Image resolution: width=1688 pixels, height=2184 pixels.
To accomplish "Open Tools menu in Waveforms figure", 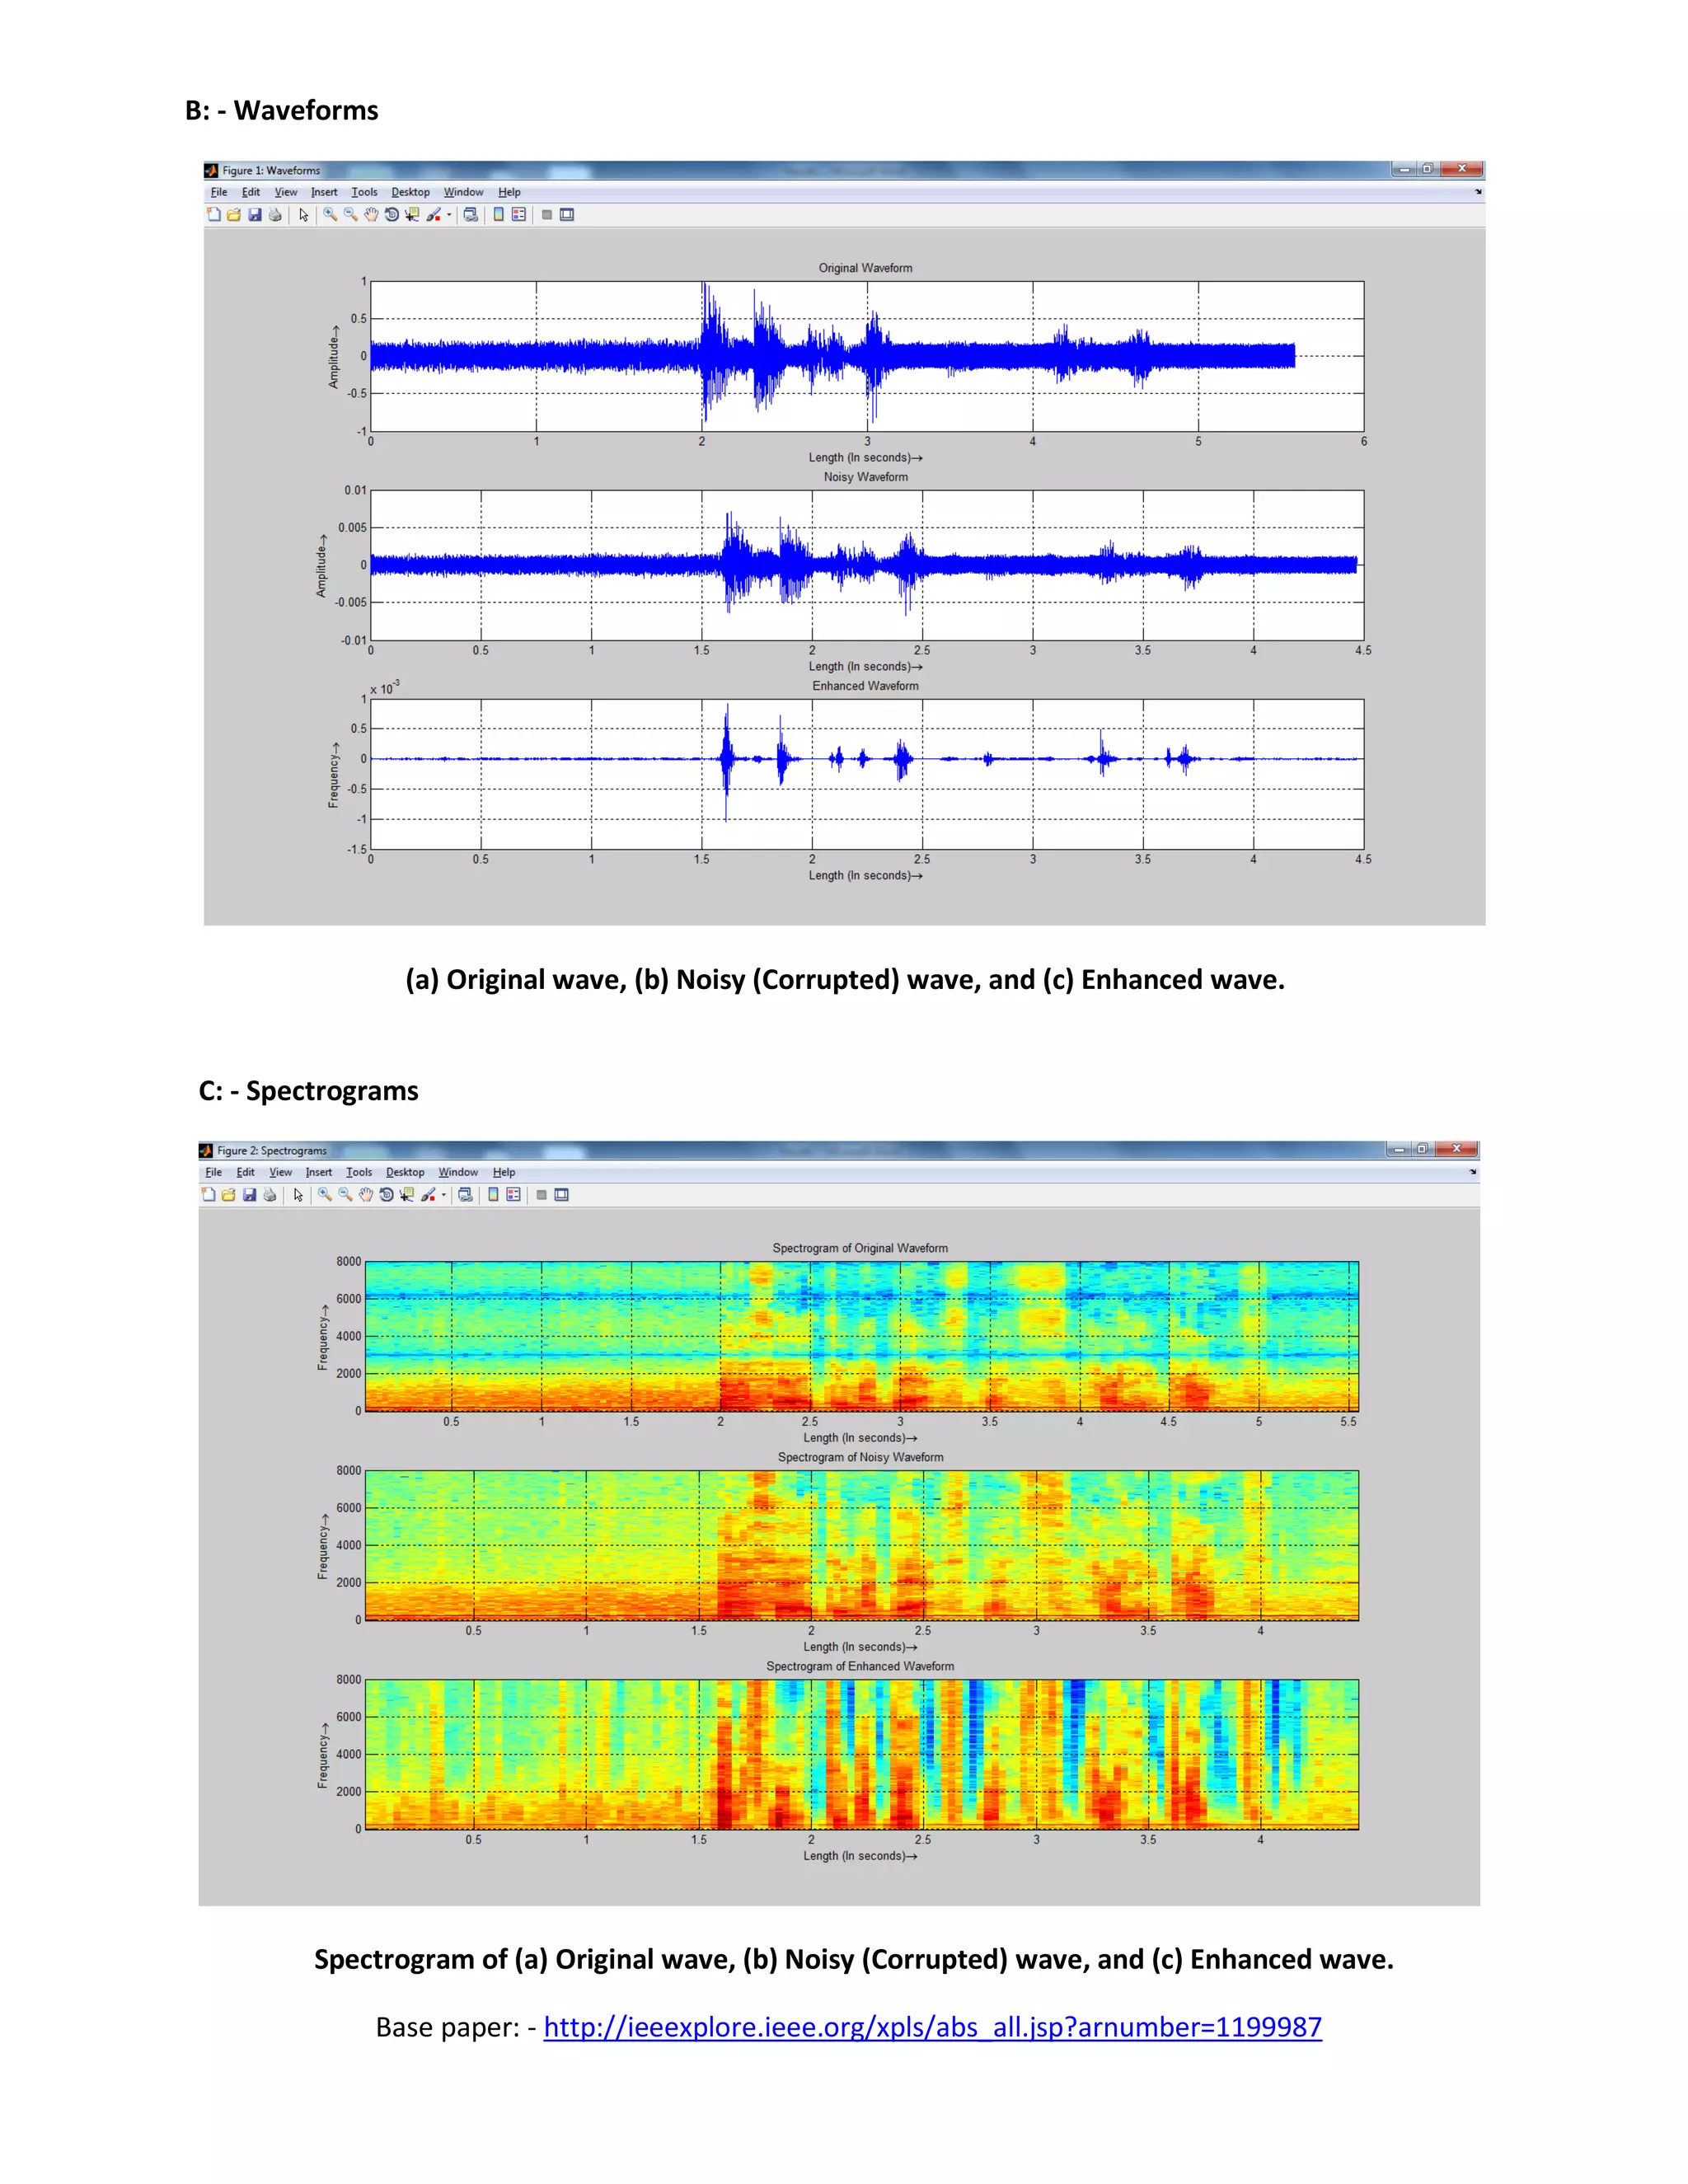I will (364, 192).
